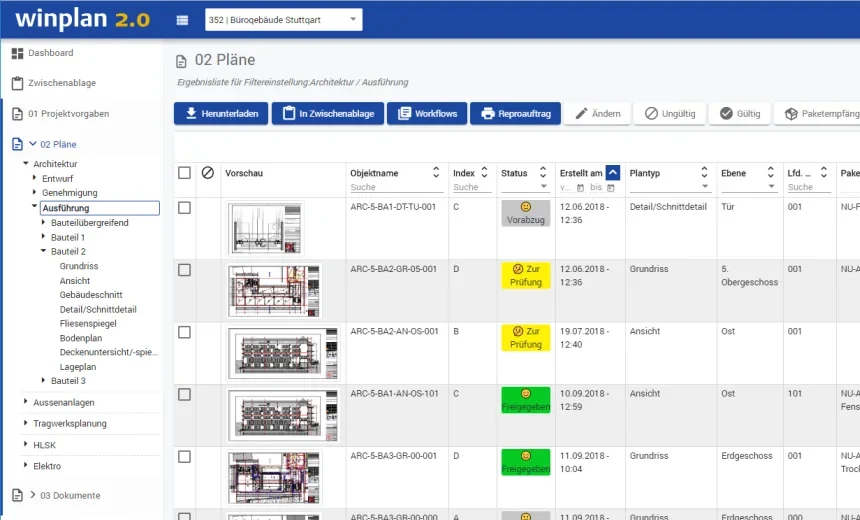Click the Dashboard grid icon

coord(18,53)
